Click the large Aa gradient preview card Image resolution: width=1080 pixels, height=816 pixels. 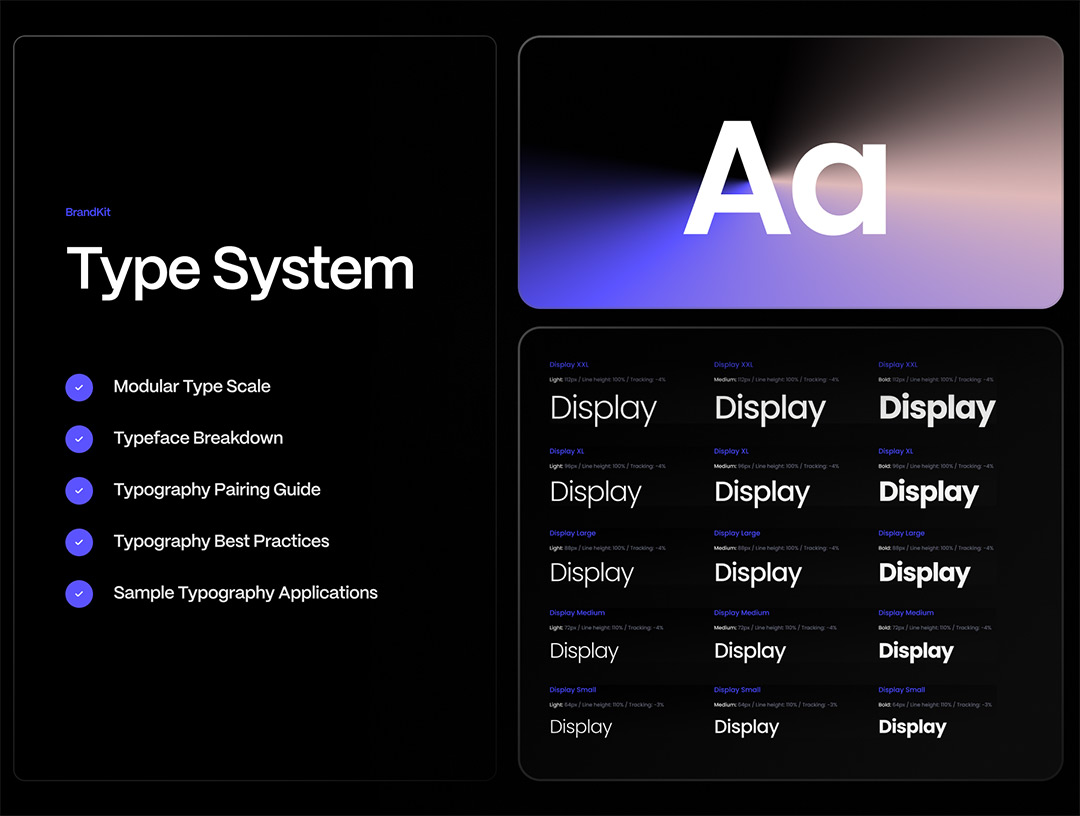click(x=790, y=173)
